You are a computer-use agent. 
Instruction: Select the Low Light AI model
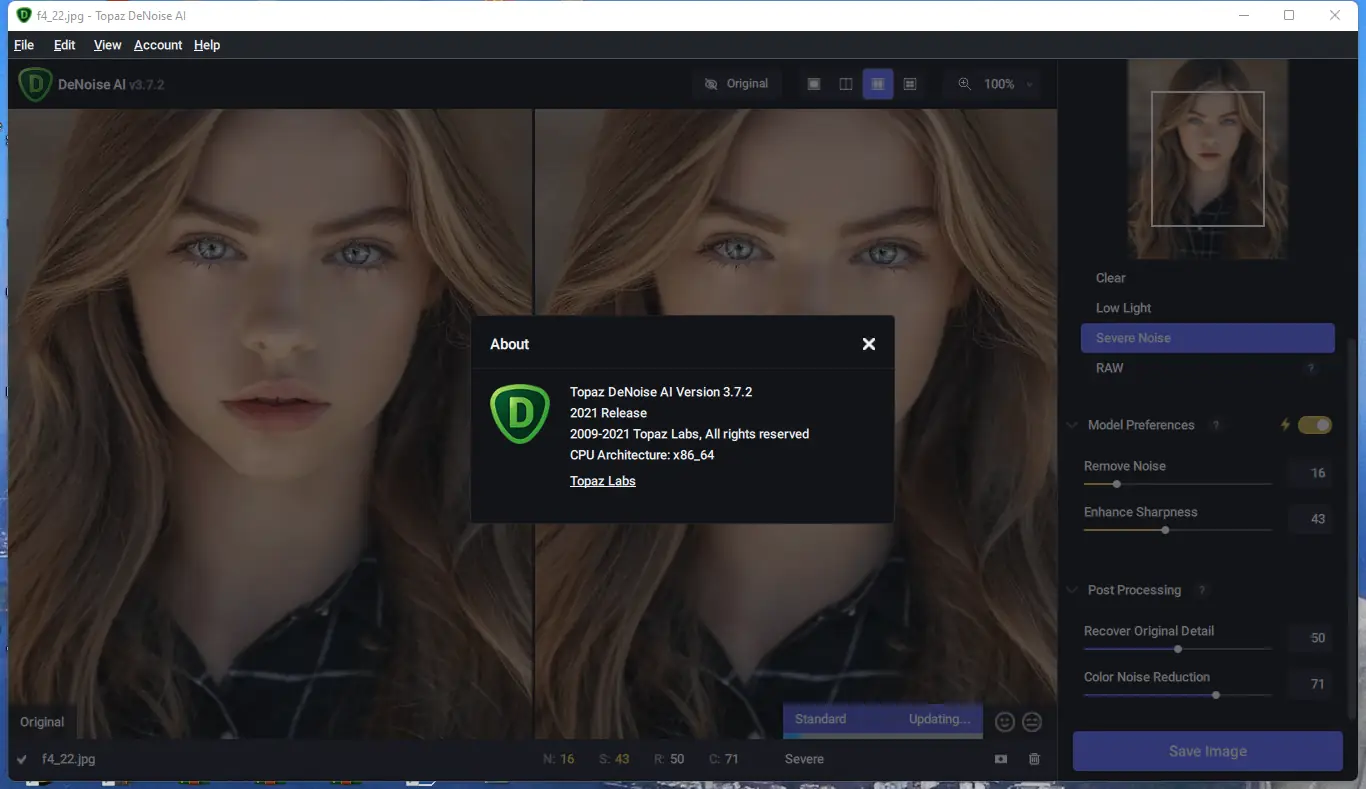coord(1208,308)
